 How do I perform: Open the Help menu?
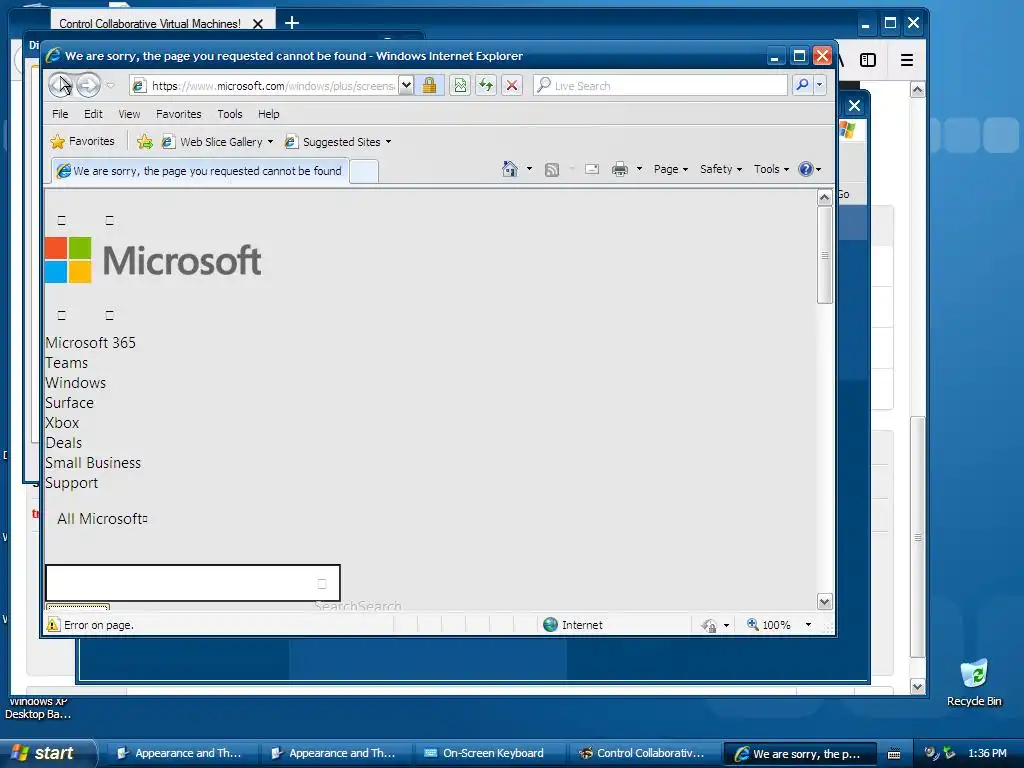268,114
